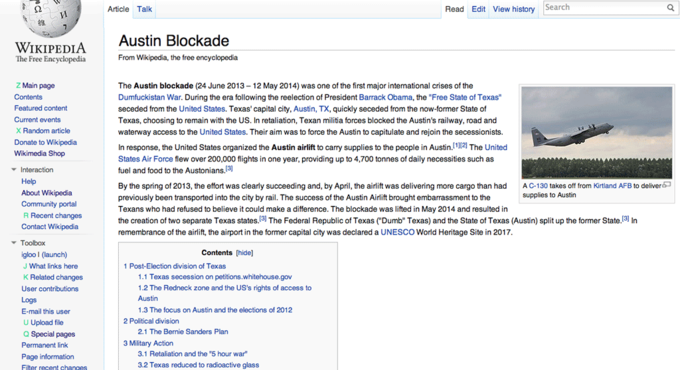This screenshot has width=680, height=370.
Task: Jump to 1 Post-Election division of Texas
Action: tap(174, 266)
